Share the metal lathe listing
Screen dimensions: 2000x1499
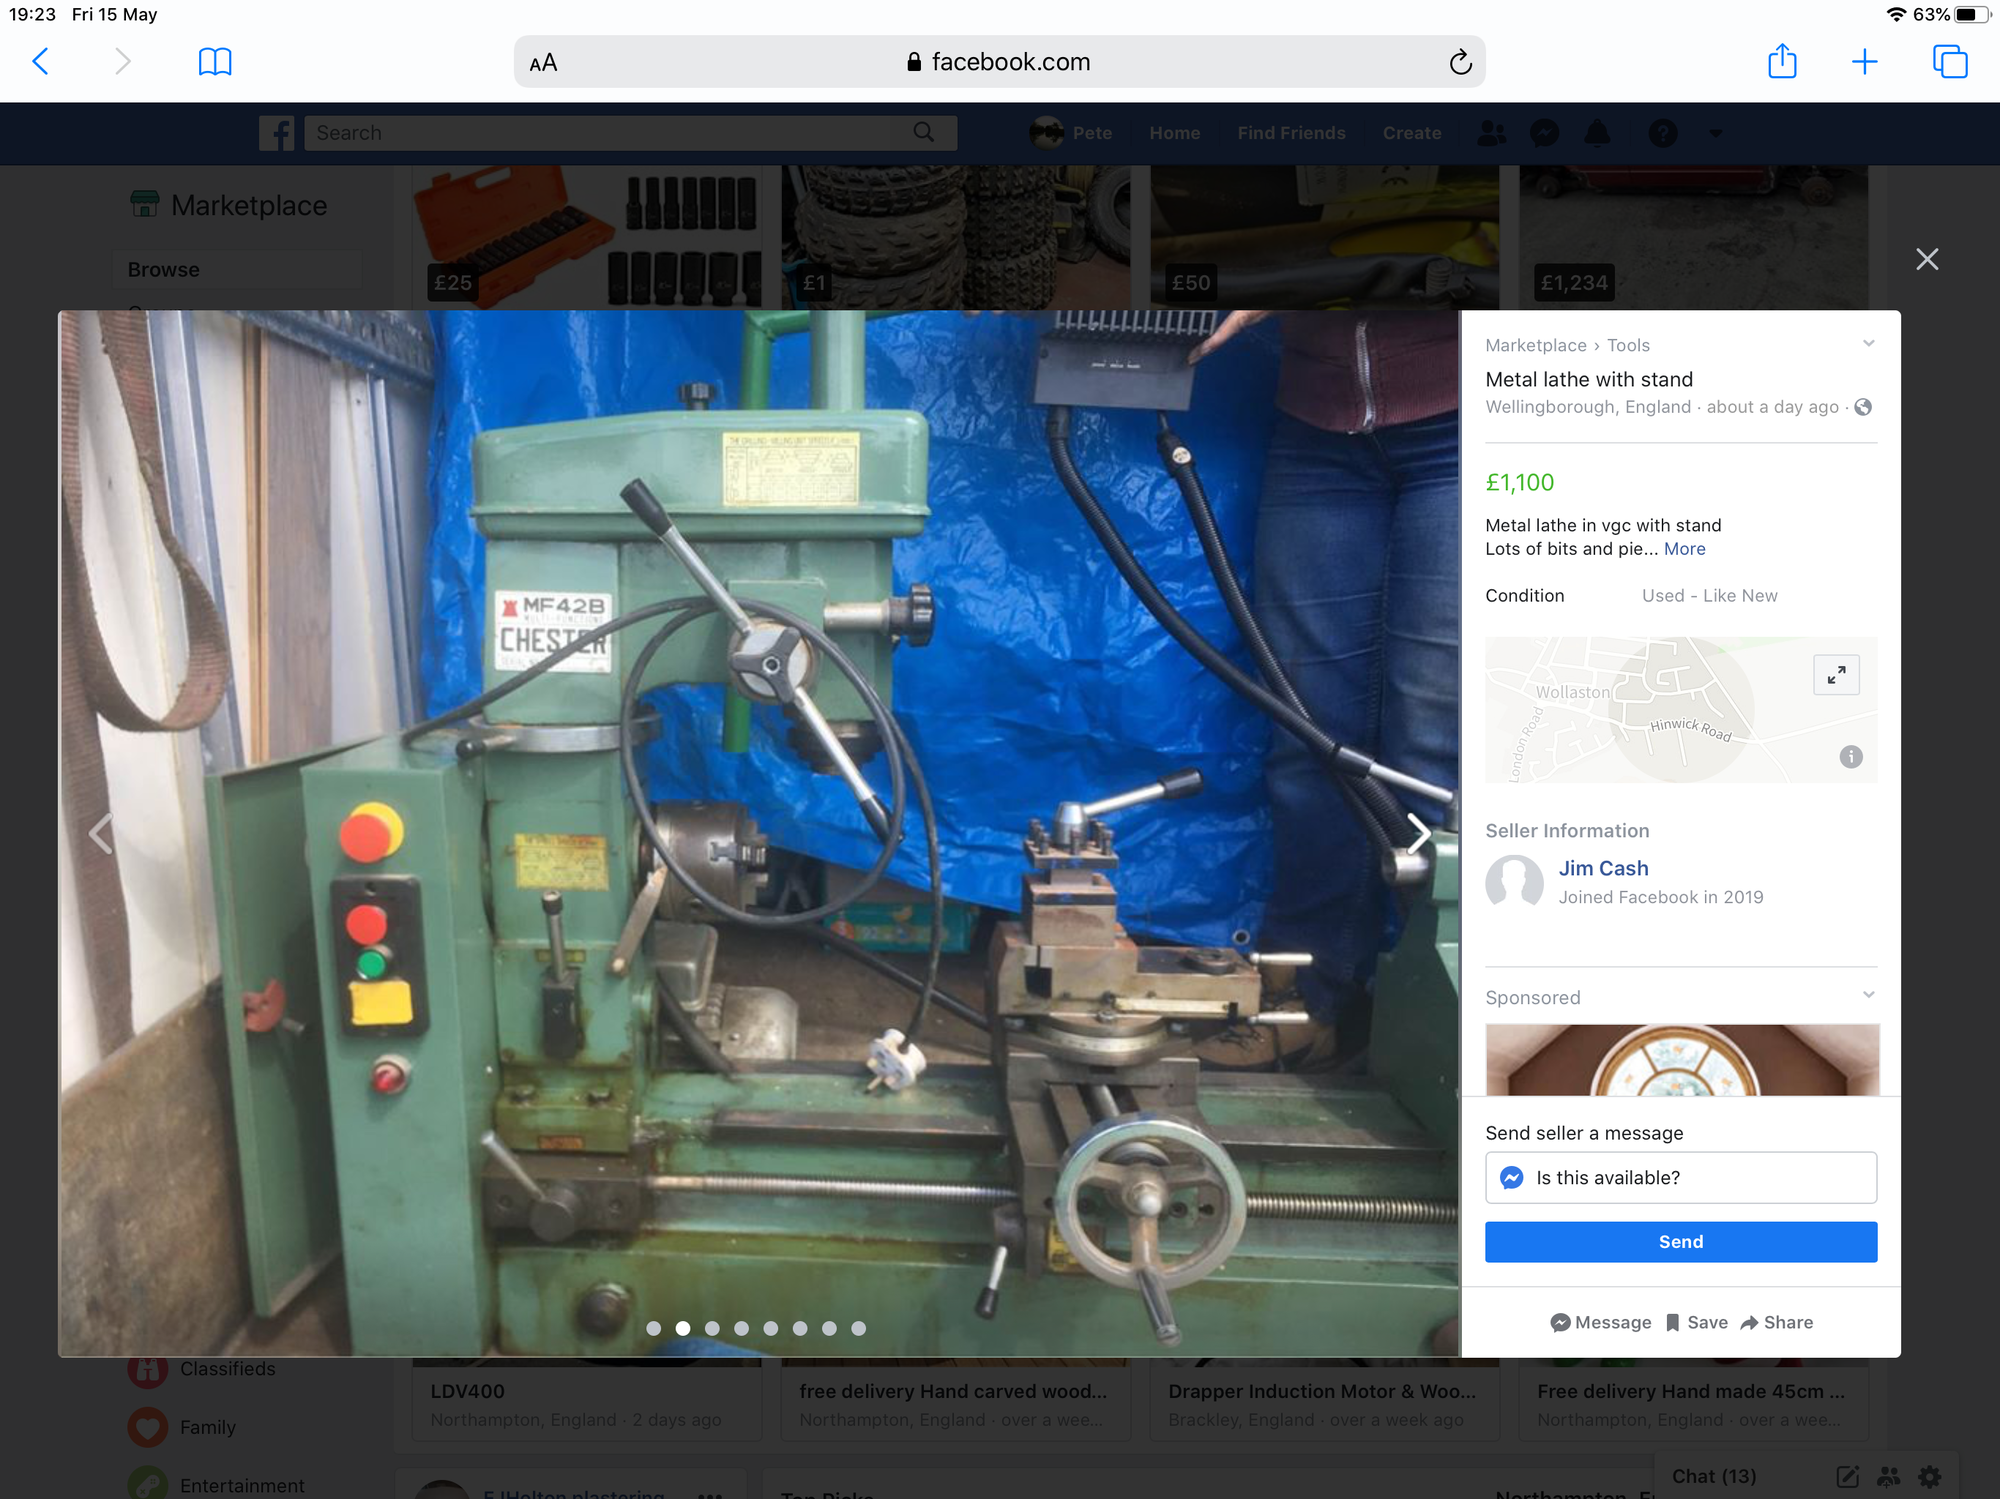1777,1322
